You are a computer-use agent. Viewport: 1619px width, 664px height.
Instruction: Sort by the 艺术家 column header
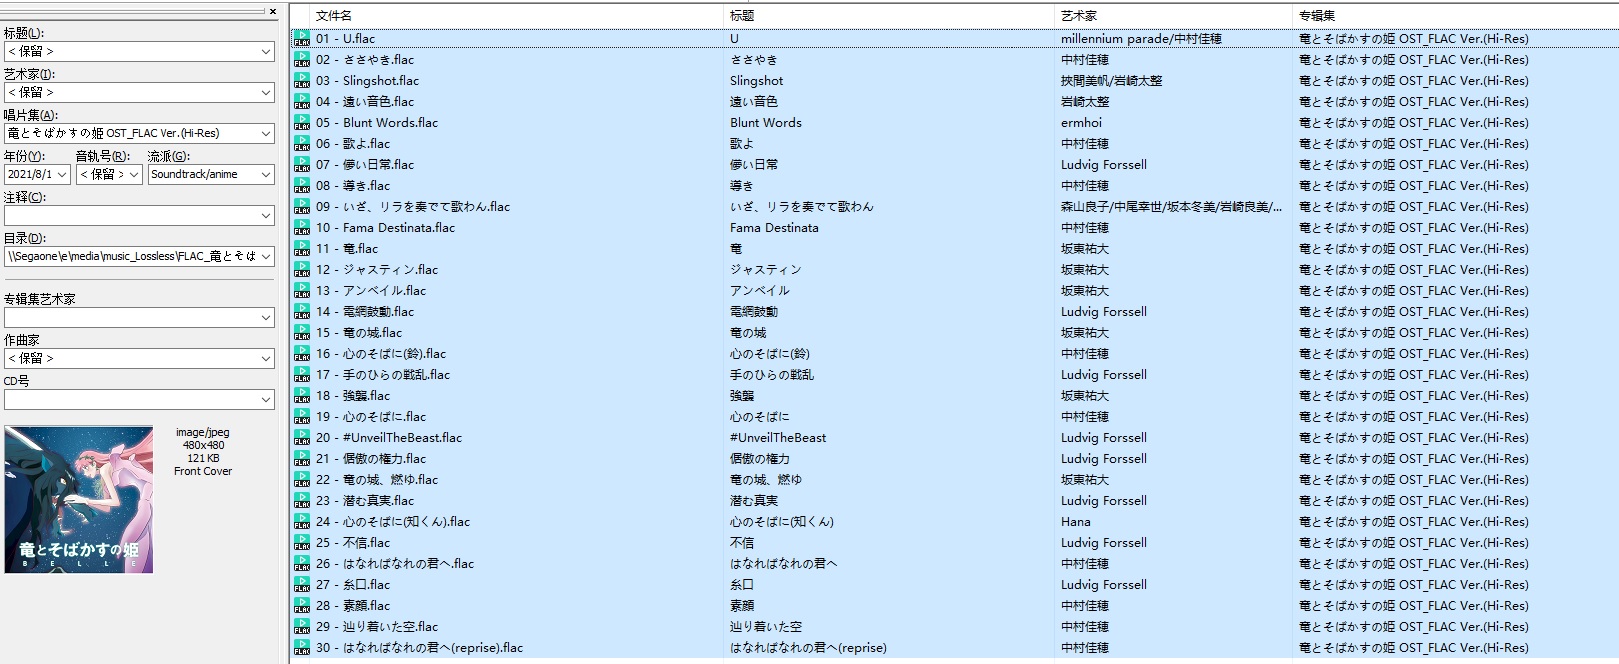coord(1173,16)
